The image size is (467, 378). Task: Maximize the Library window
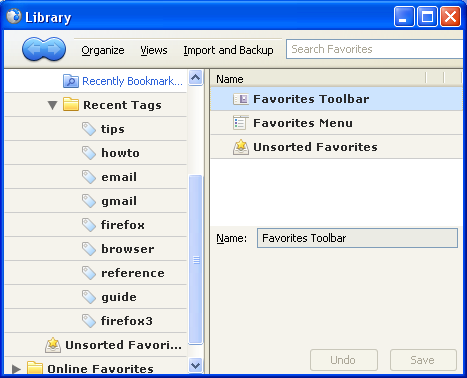427,16
